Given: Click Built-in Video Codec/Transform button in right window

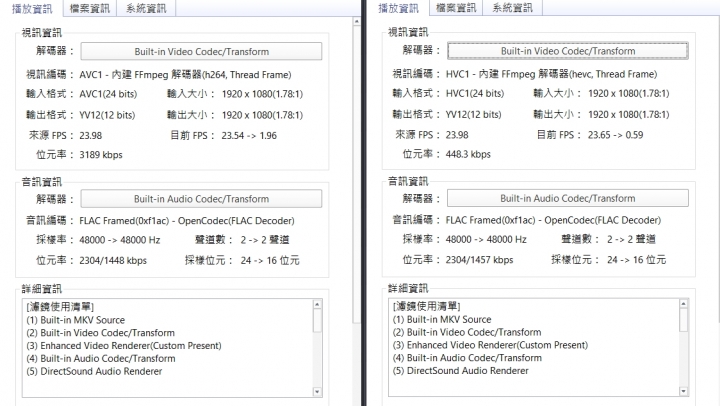Looking at the screenshot, I should (568, 51).
